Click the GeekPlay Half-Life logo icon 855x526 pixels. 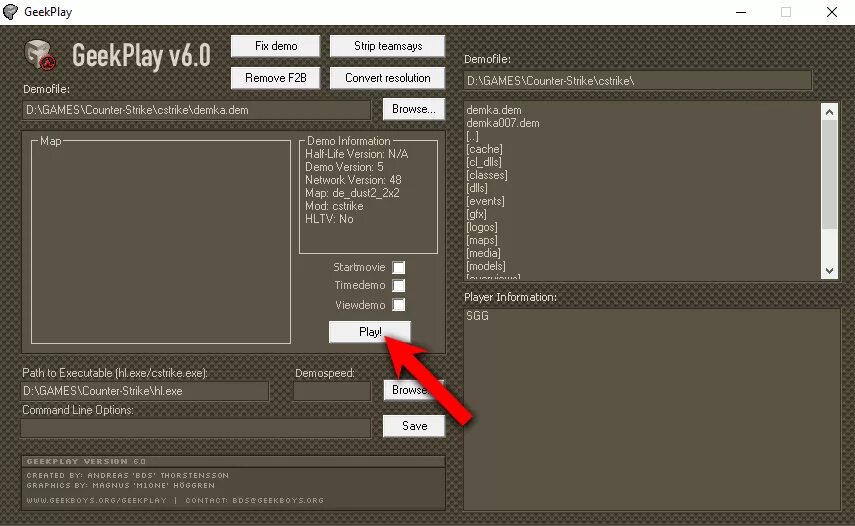(40, 55)
